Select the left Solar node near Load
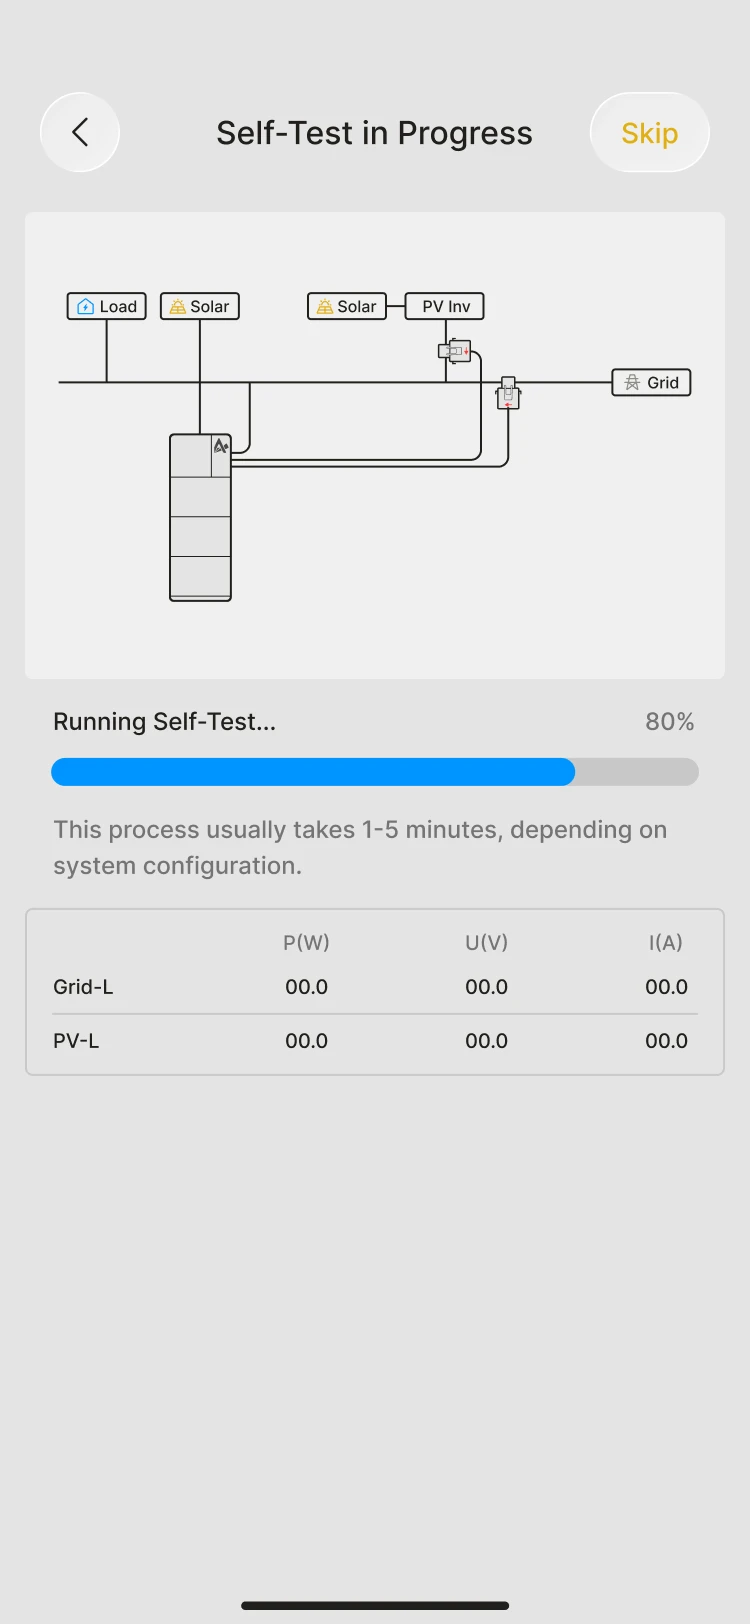Viewport: 750px width, 1624px height. pos(200,306)
